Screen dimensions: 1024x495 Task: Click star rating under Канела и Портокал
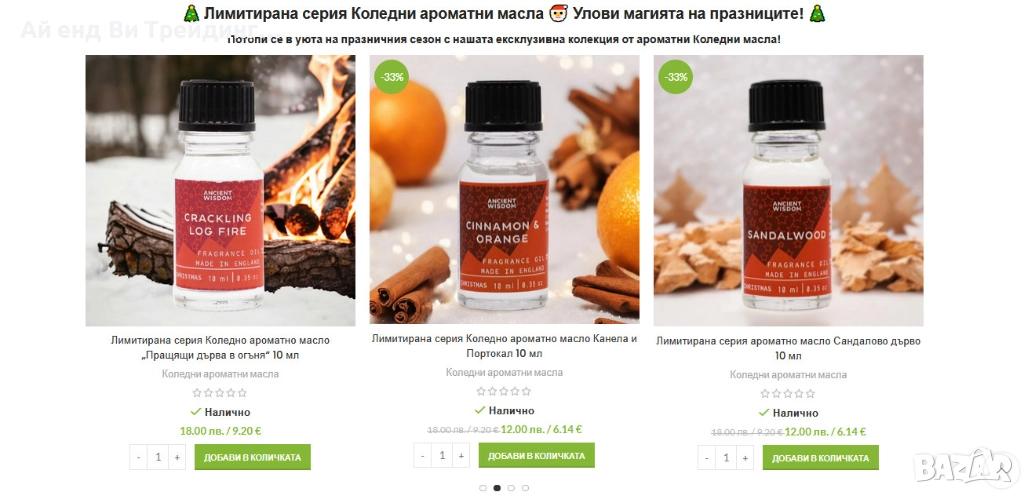pyautogui.click(x=504, y=392)
